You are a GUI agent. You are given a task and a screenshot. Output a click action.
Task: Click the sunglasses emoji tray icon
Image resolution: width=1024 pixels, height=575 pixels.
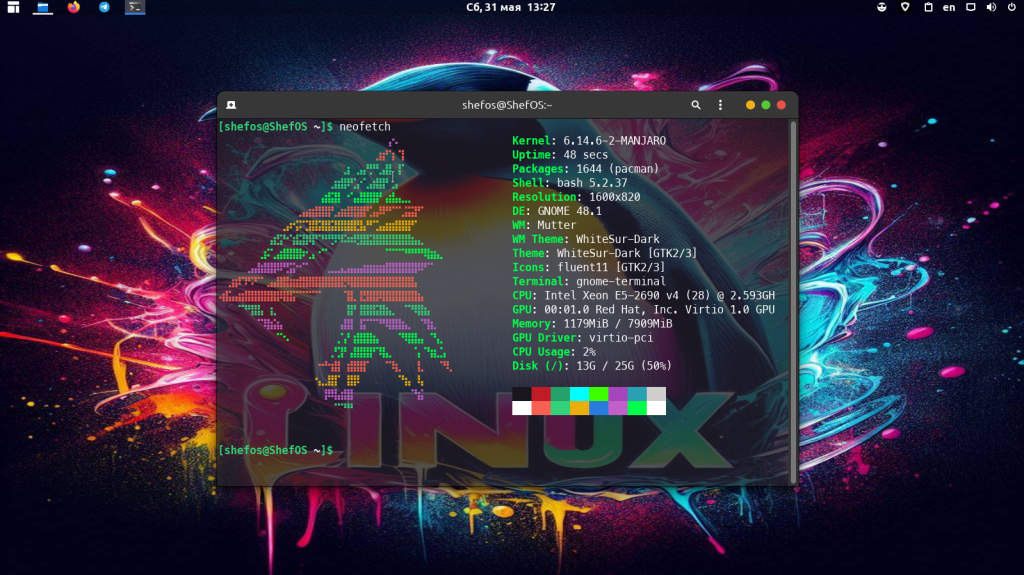coord(882,7)
